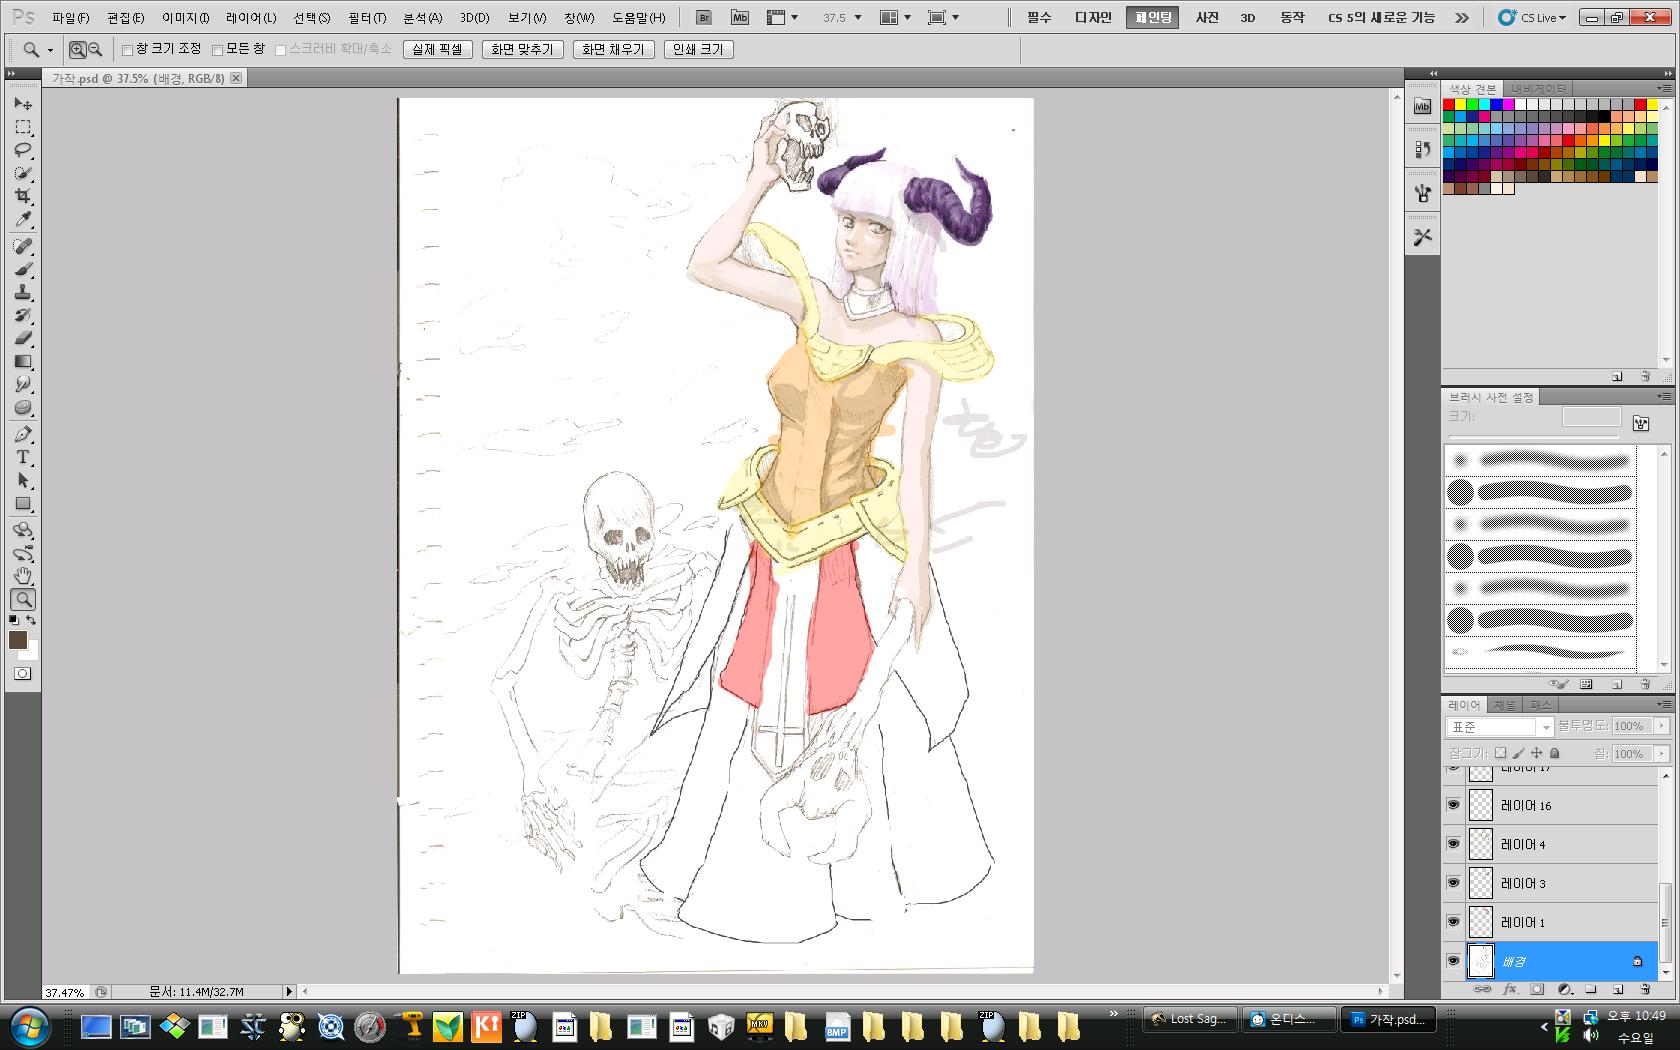Select the Brush tool
Image resolution: width=1680 pixels, height=1050 pixels.
23,269
